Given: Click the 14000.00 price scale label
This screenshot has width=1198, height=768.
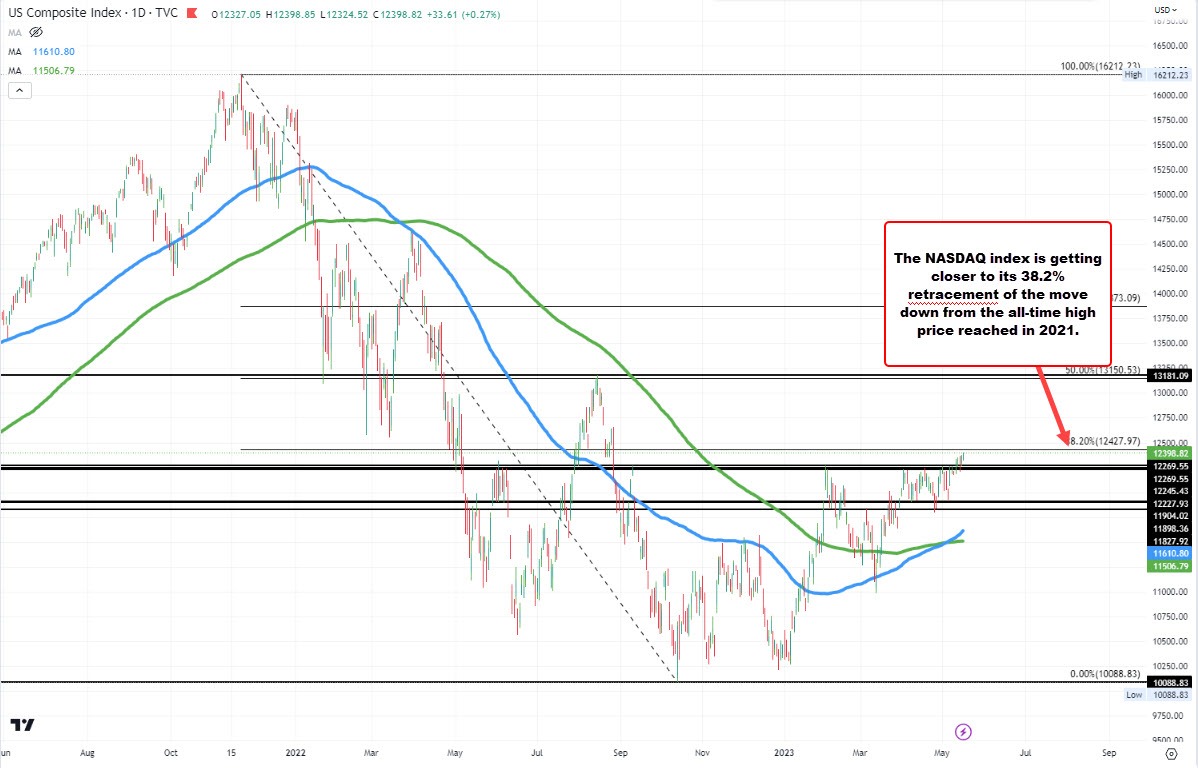Looking at the screenshot, I should (1170, 293).
